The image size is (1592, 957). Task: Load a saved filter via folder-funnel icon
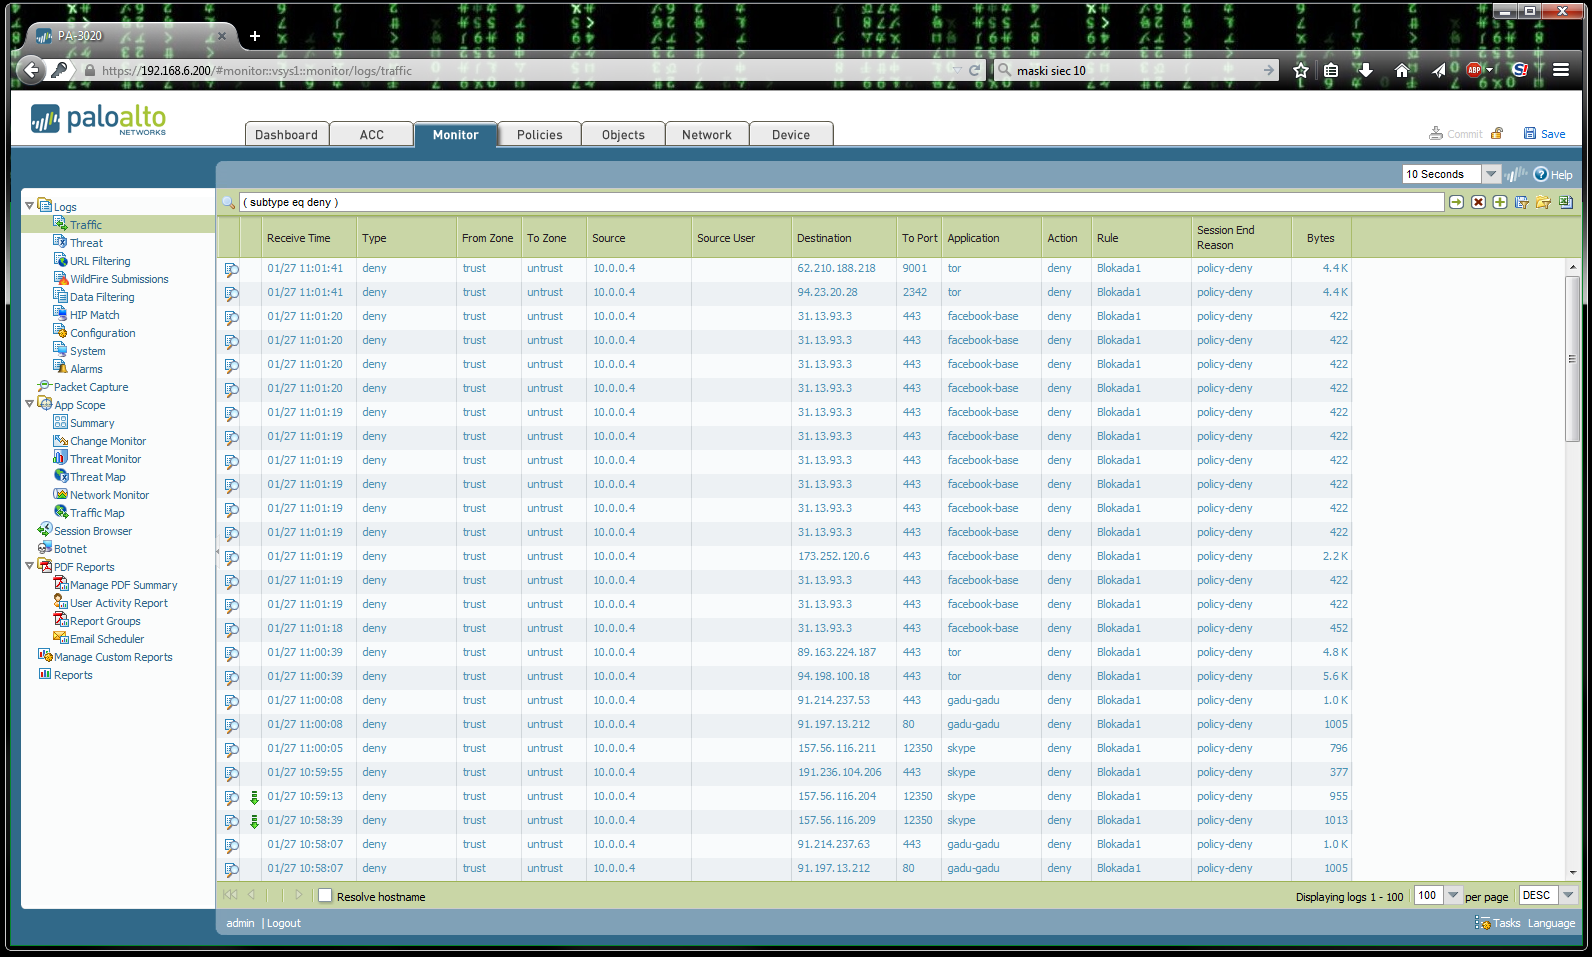1543,202
